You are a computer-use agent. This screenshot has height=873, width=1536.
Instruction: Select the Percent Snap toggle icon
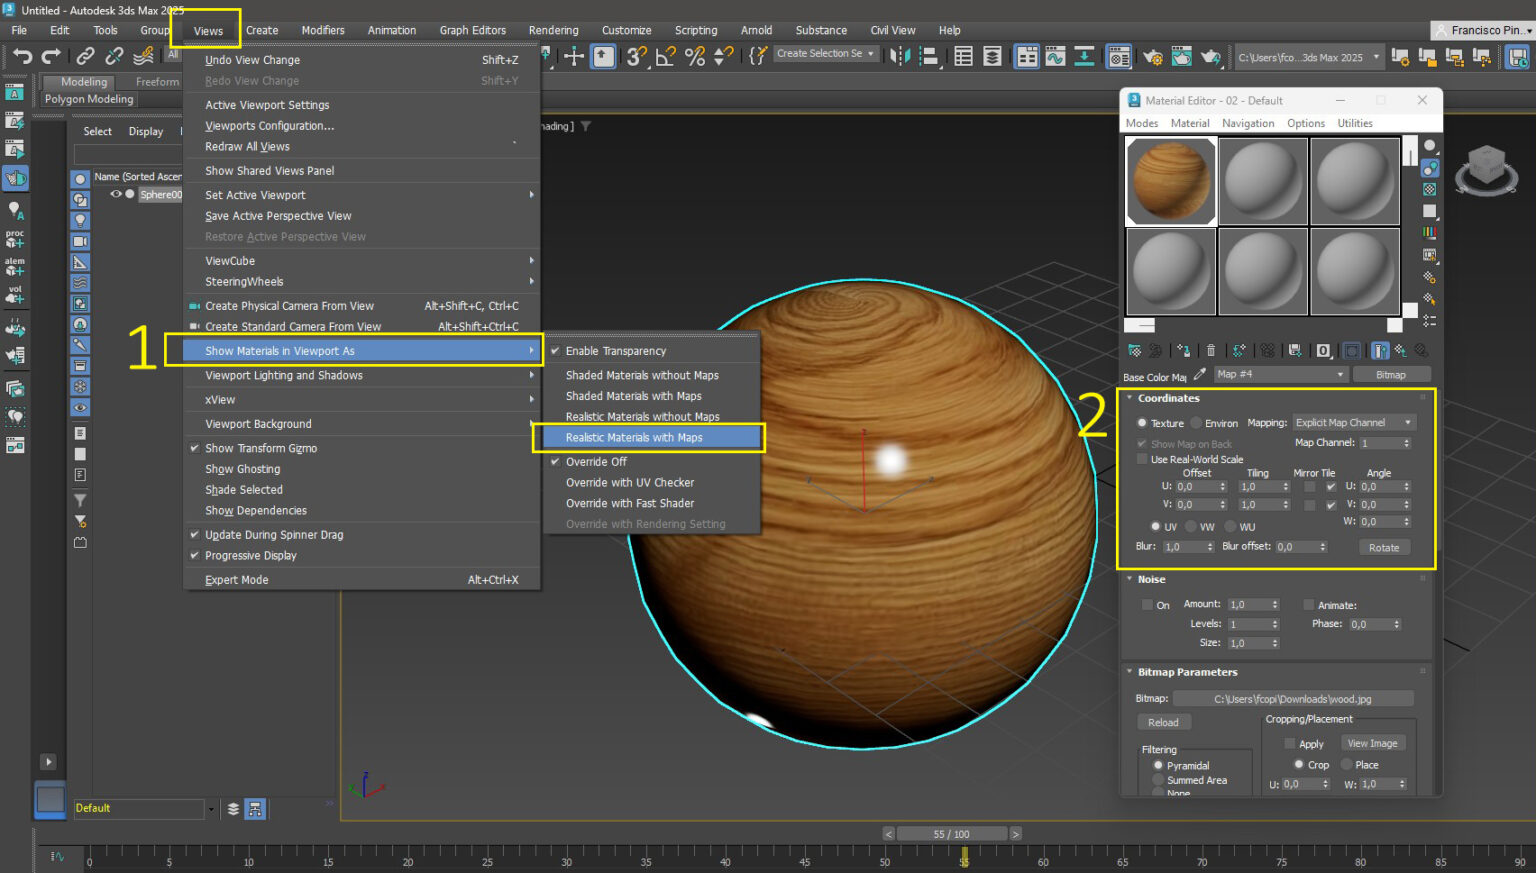tap(695, 56)
